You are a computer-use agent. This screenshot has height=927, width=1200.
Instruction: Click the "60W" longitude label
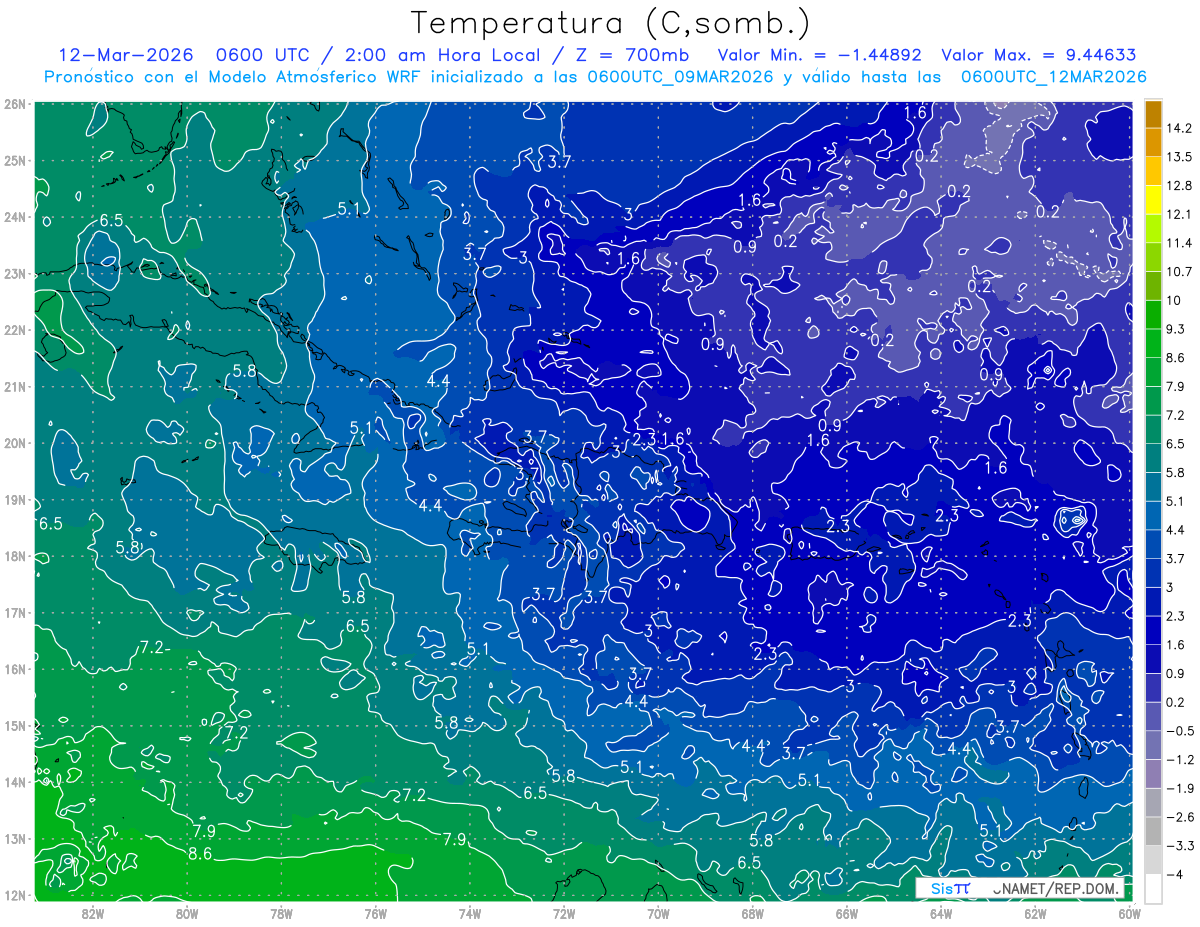[1130, 914]
